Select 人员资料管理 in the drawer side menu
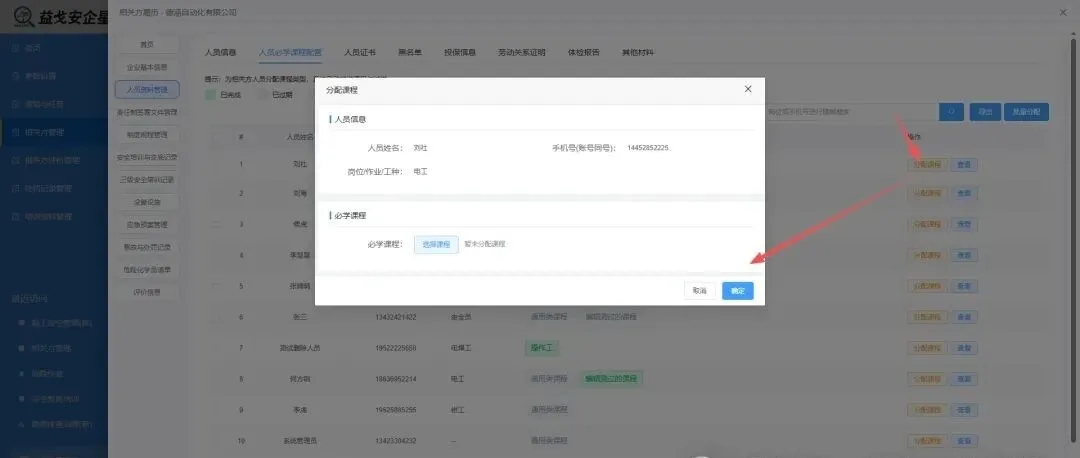Screen dimensions: 1080x458 point(147,90)
